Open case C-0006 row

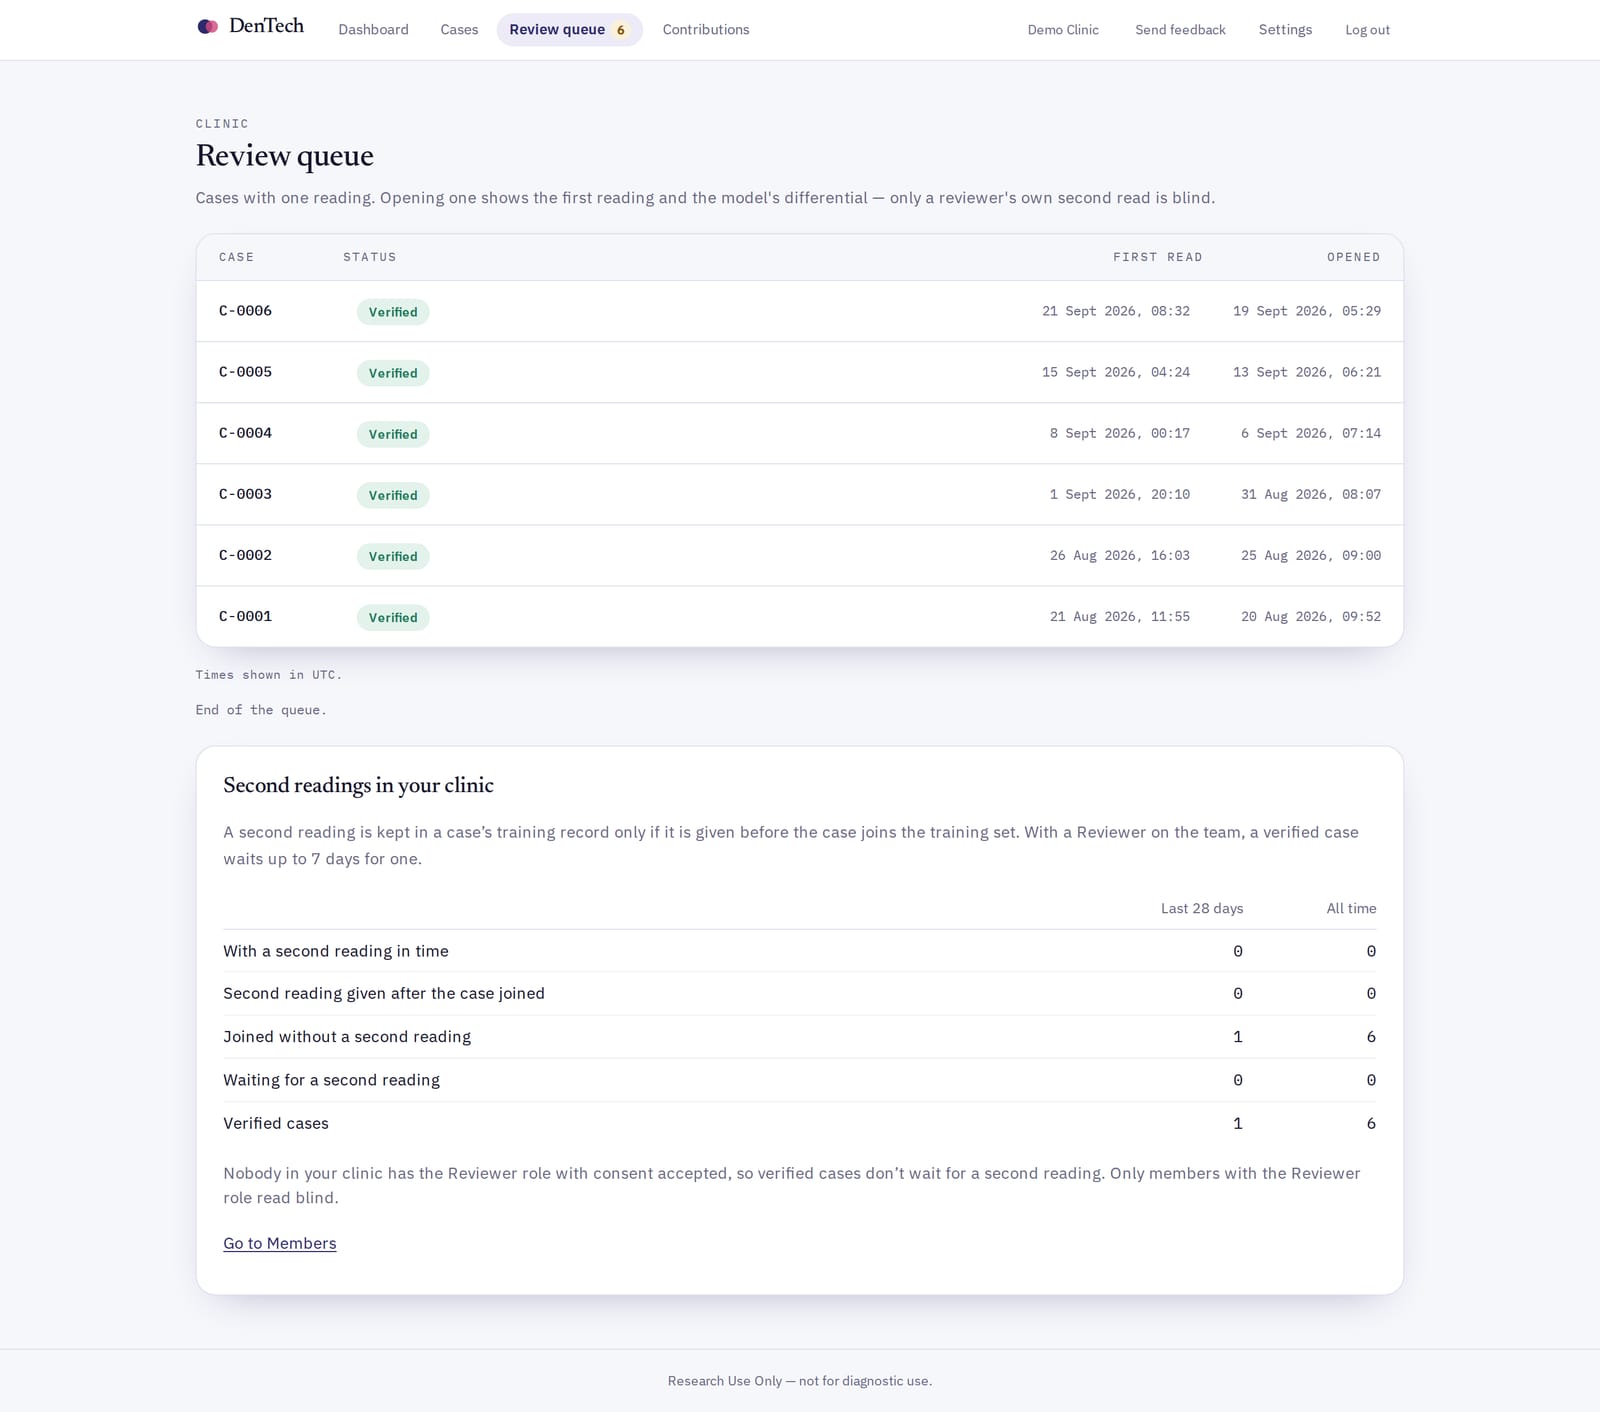[x=800, y=311]
